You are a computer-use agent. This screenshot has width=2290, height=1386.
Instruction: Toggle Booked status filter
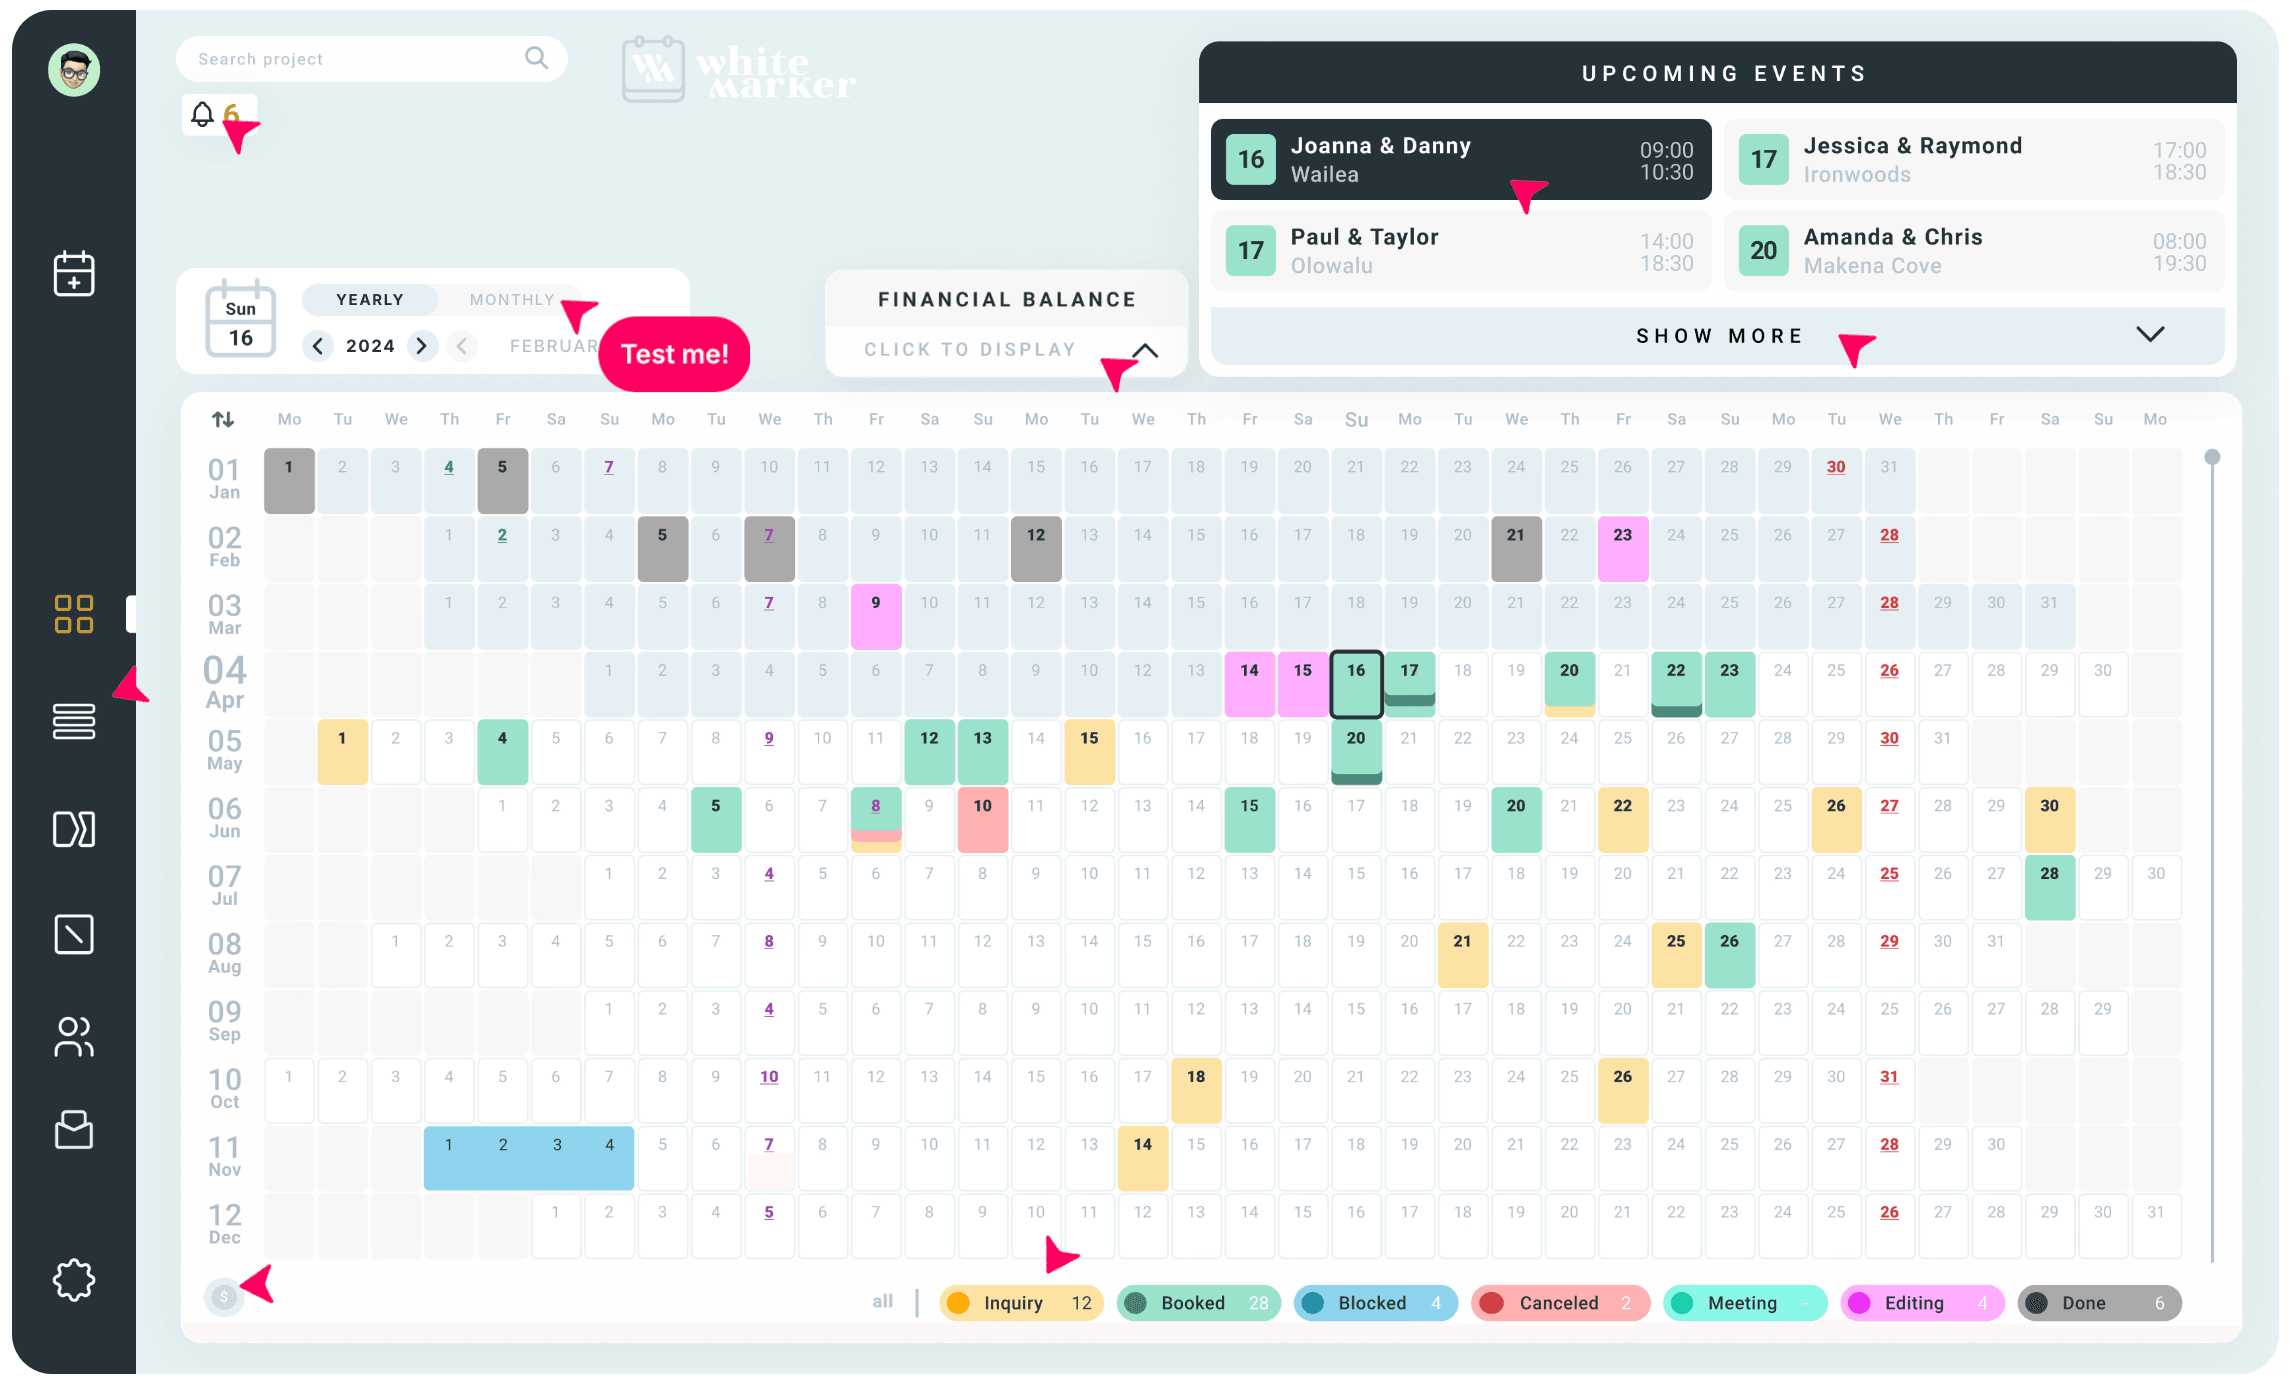1199,1303
